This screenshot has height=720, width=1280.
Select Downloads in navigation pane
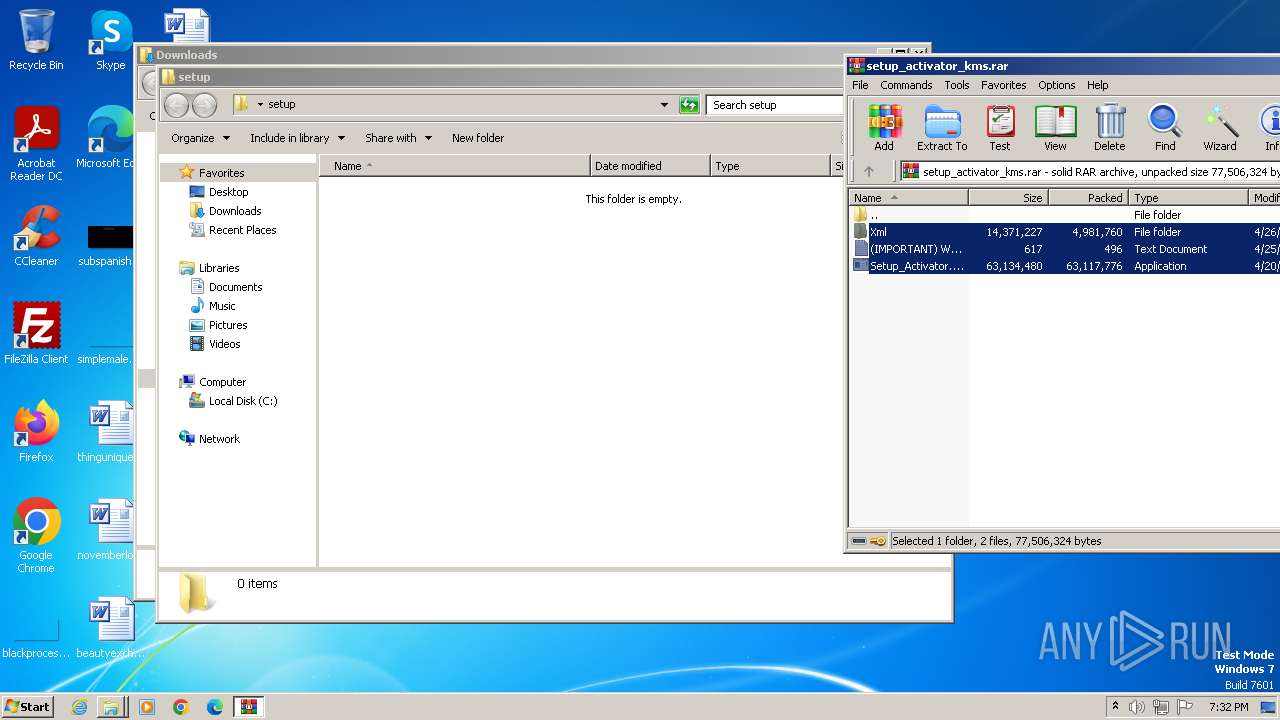[x=235, y=211]
